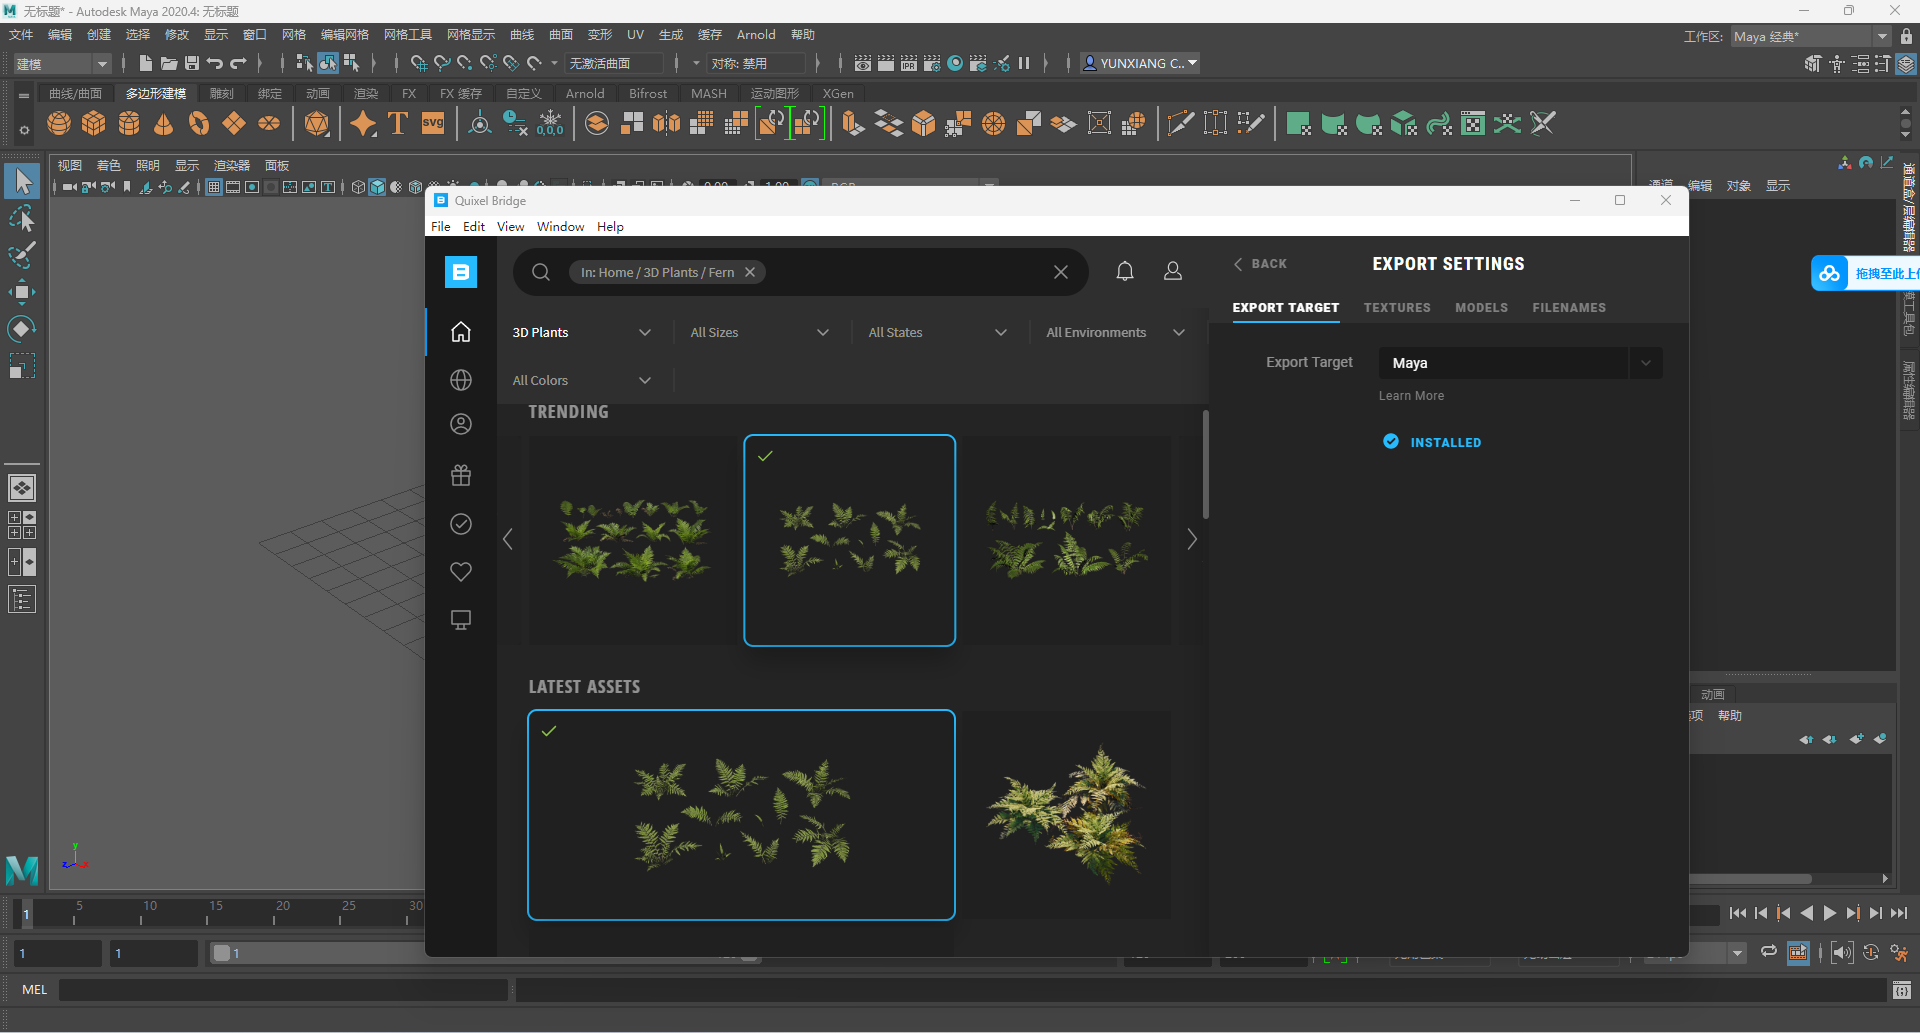Click the Learn More link
1920x1033 pixels.
click(1411, 396)
